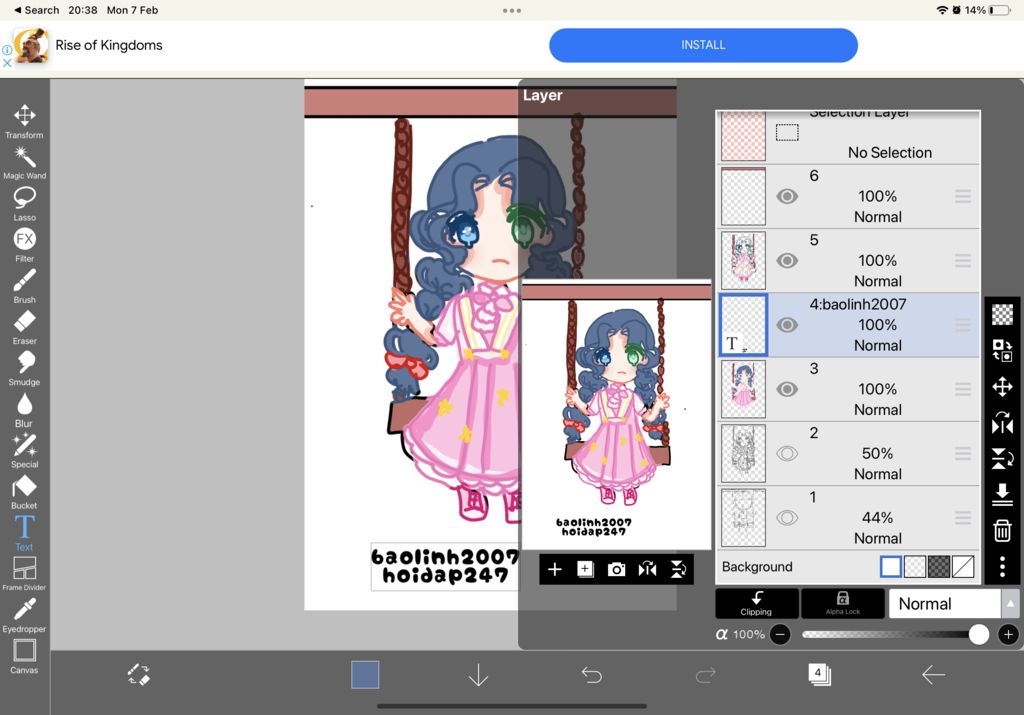
Task: Flip the layer horizontally from the preview toolbar
Action: (x=647, y=569)
